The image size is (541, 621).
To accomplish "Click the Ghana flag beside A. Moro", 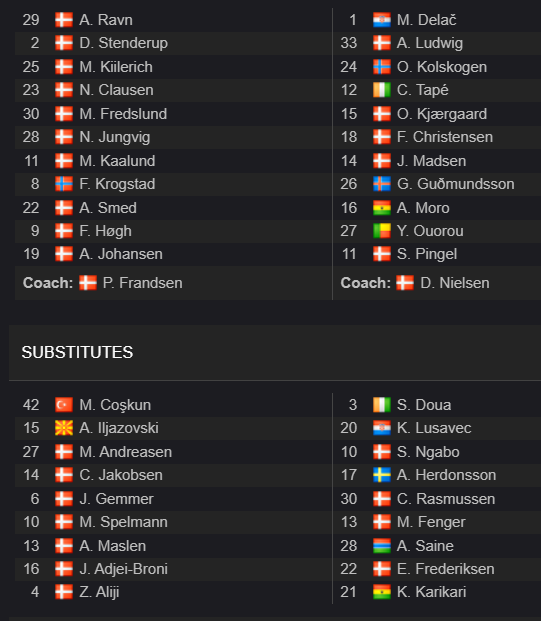I will pos(381,208).
